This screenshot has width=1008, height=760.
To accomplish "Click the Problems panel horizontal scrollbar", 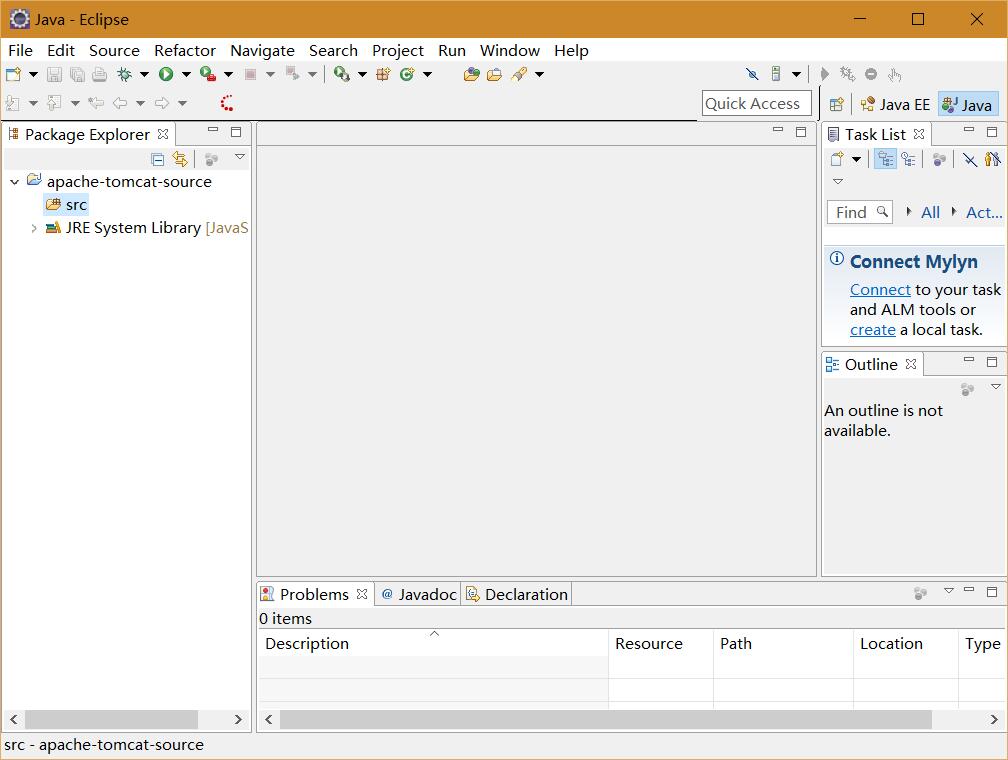I will [605, 719].
